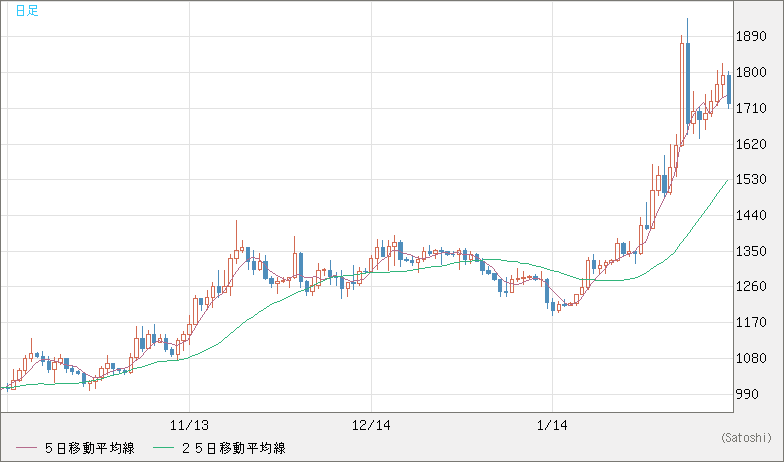Select the 1800 price axis label
The height and width of the screenshot is (462, 784).
click(751, 72)
